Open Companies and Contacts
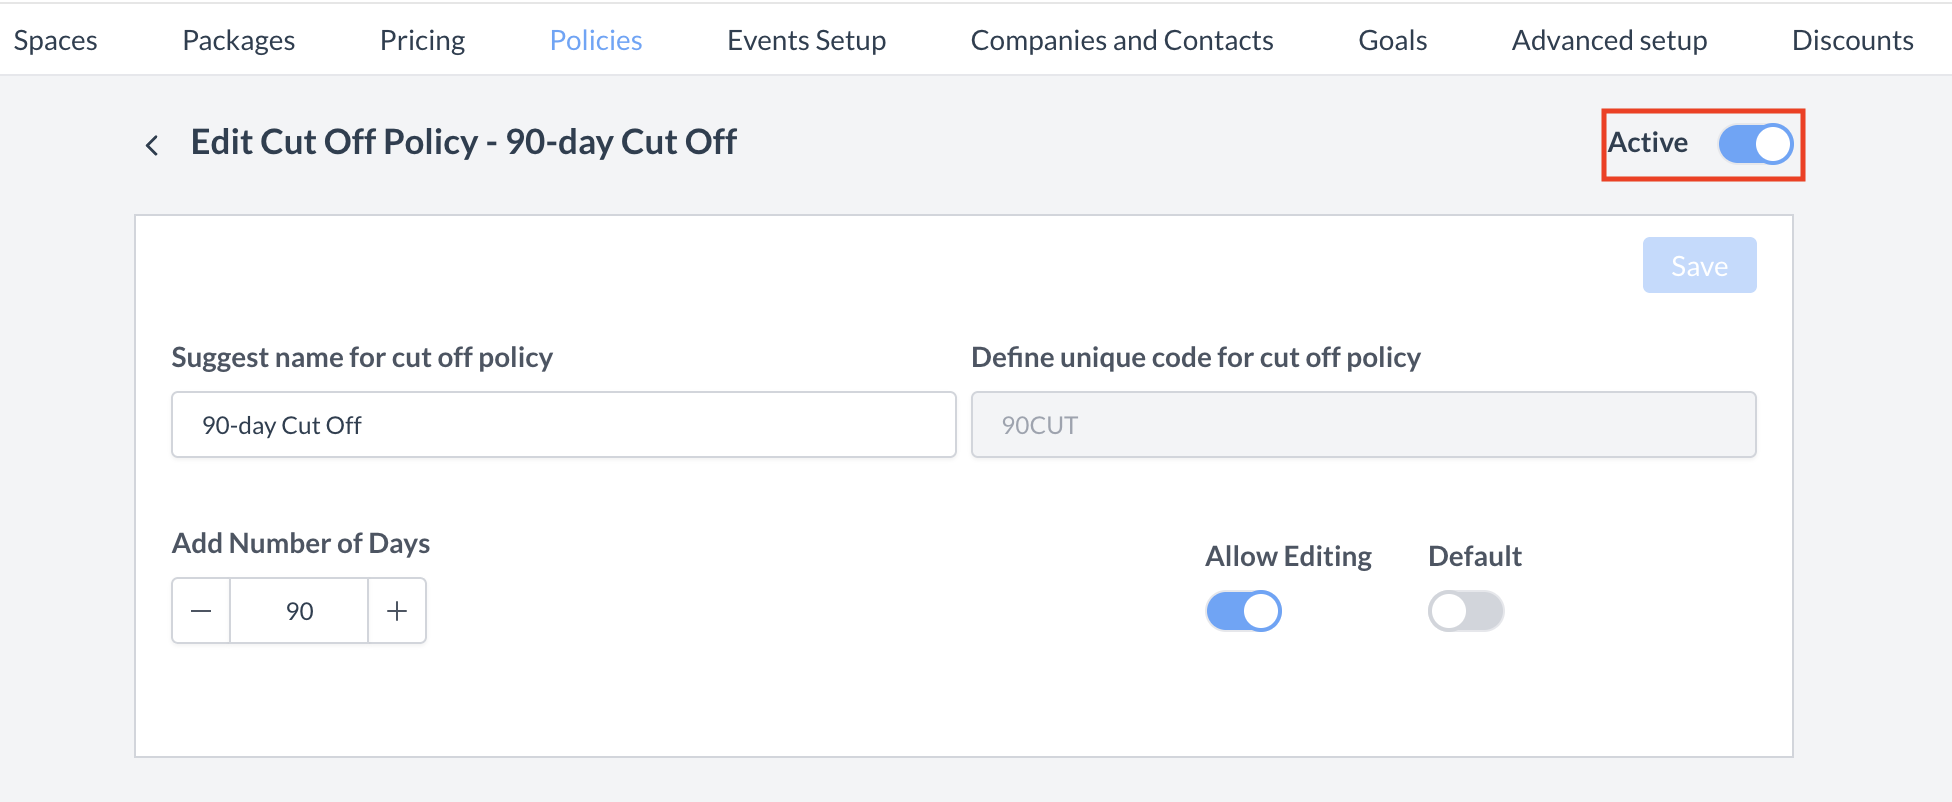 coord(1121,39)
